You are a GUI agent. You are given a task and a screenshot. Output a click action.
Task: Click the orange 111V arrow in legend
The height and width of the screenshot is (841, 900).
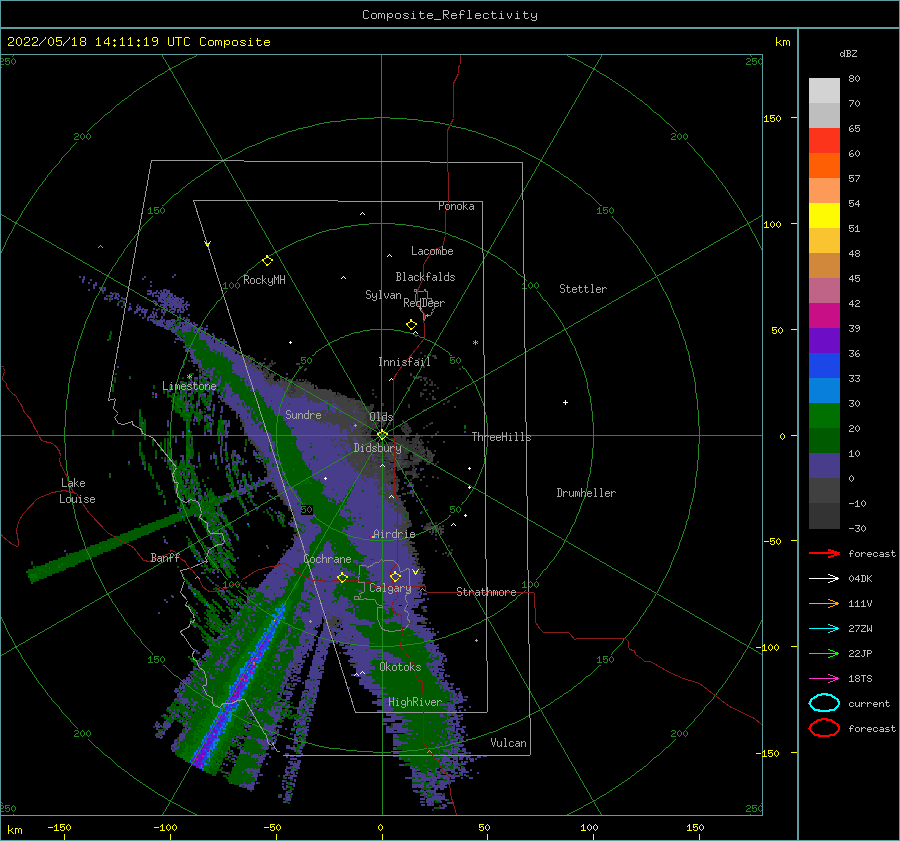point(824,603)
